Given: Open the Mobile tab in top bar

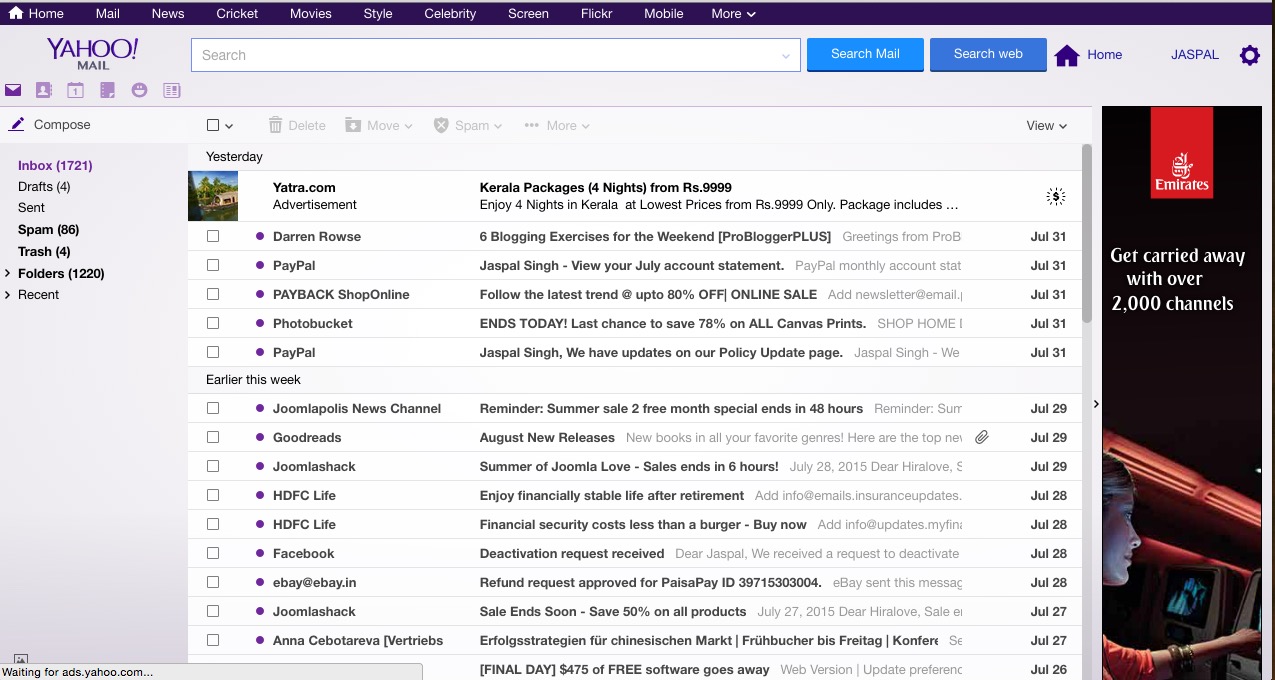Looking at the screenshot, I should [x=664, y=13].
